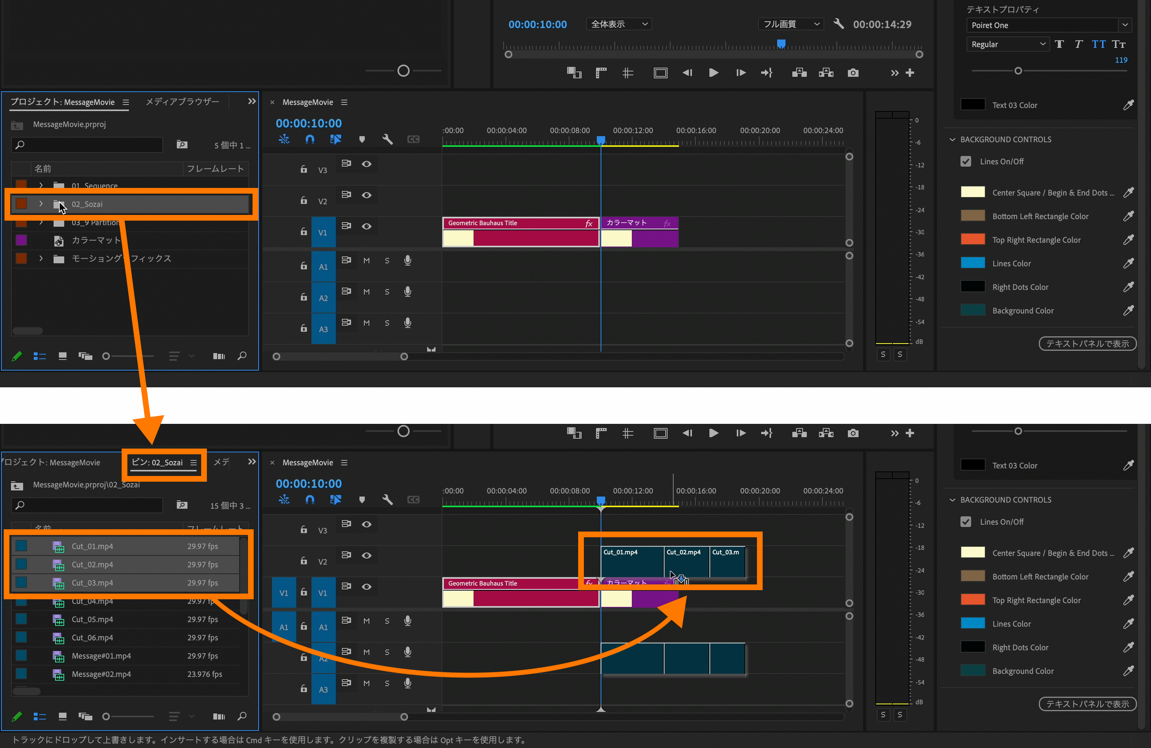Hide track V3 in upper timeline
The image size is (1151, 748).
(x=366, y=164)
